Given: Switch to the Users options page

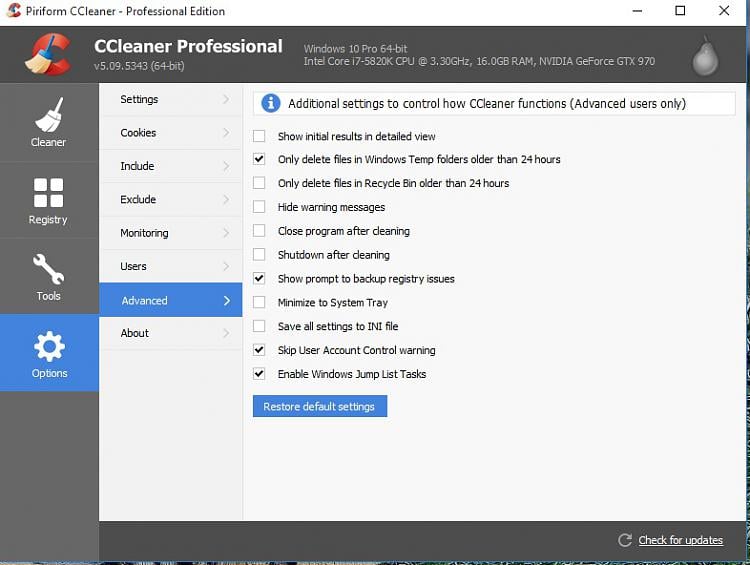Looking at the screenshot, I should coord(171,266).
